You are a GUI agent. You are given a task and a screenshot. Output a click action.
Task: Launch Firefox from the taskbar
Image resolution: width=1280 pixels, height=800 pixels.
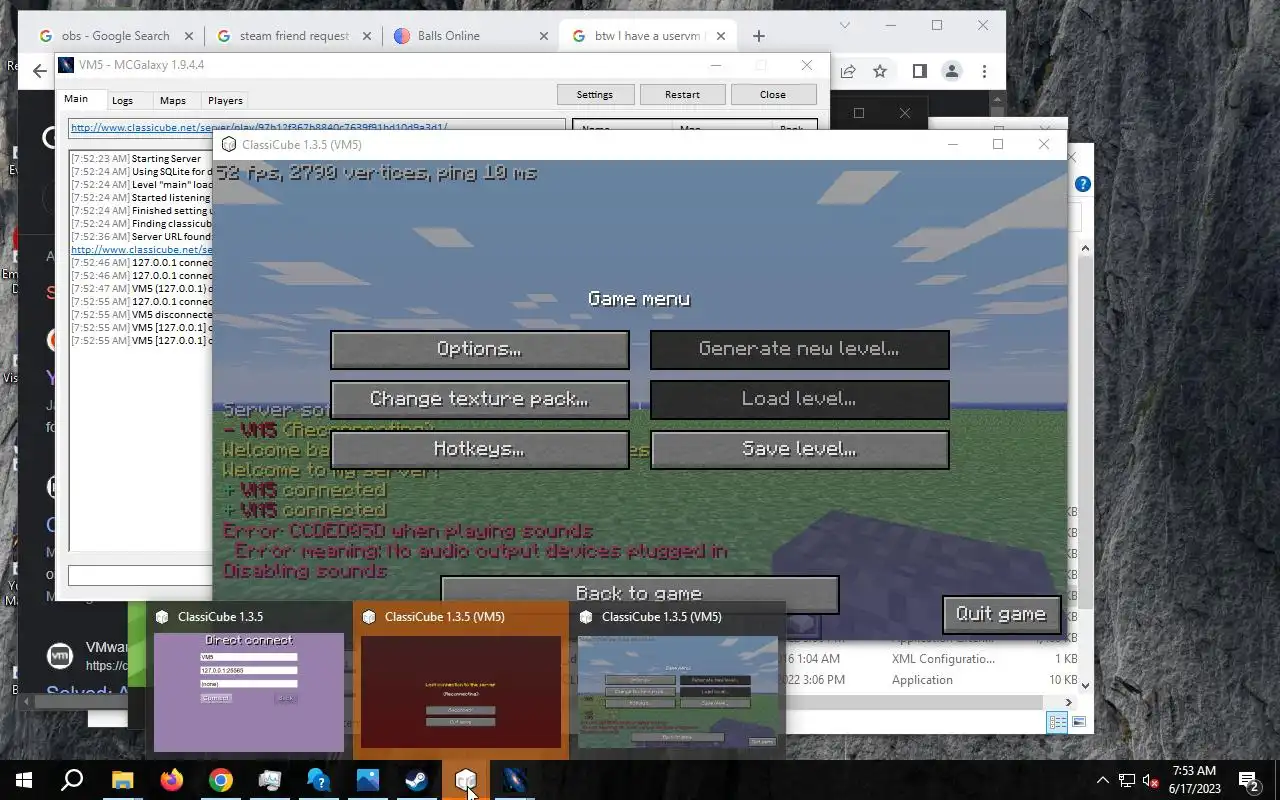171,780
